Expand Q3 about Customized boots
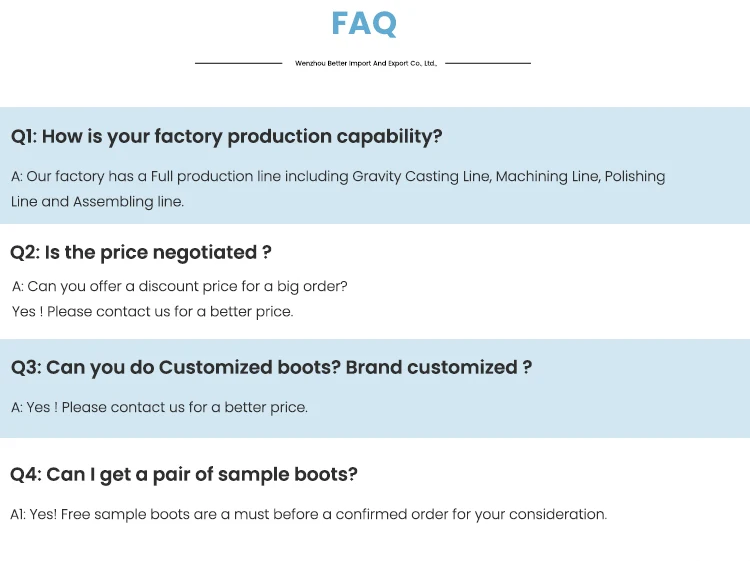750x561 pixels. point(271,367)
